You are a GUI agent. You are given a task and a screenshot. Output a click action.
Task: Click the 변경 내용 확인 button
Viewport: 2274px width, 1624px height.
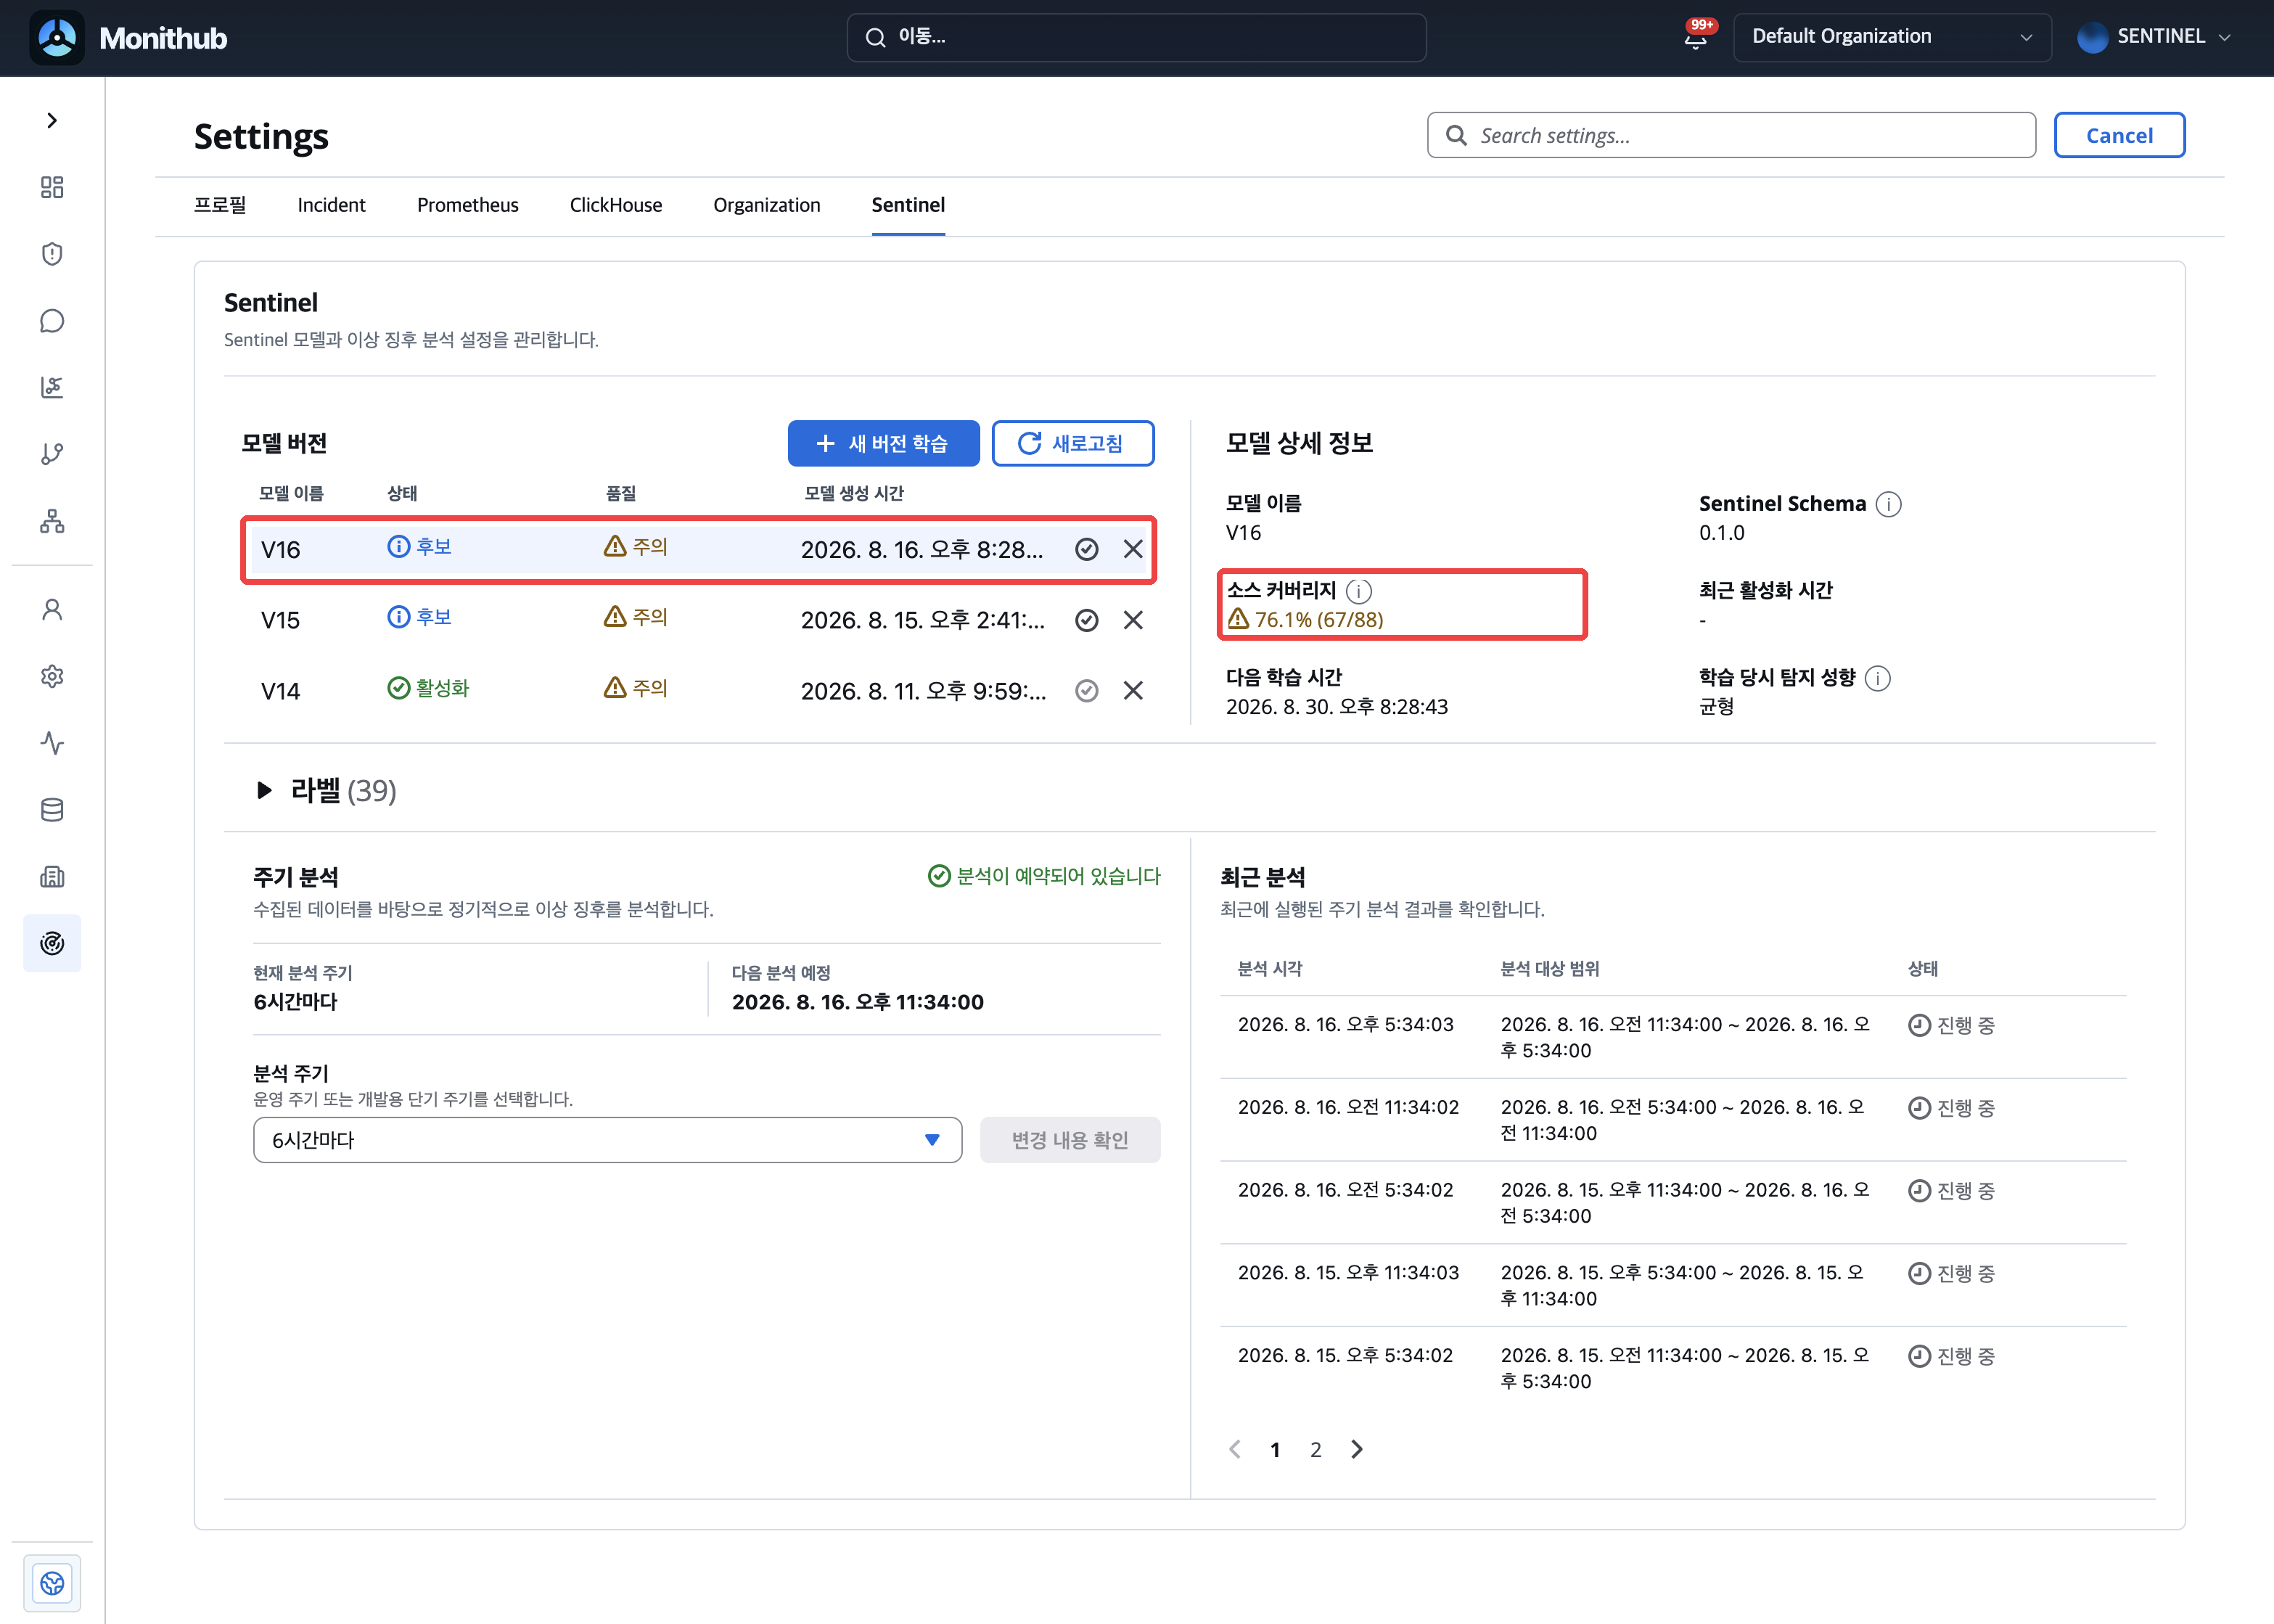1070,1140
